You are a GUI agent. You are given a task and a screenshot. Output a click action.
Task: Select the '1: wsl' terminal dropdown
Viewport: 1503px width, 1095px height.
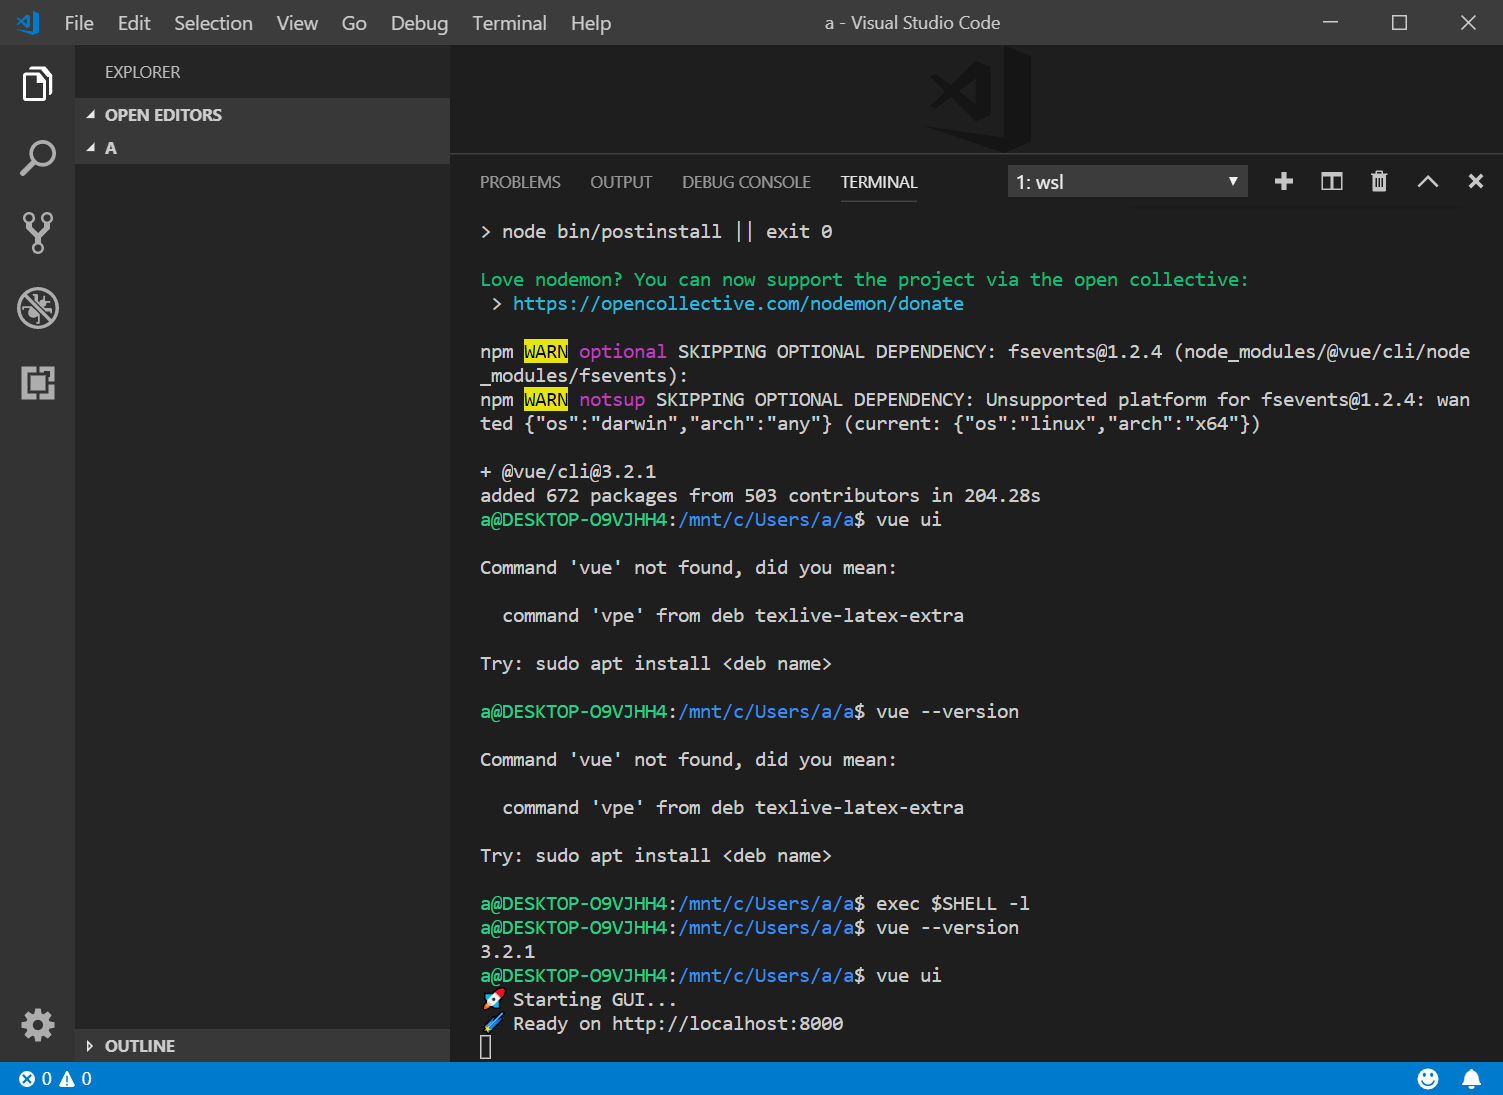coord(1128,182)
